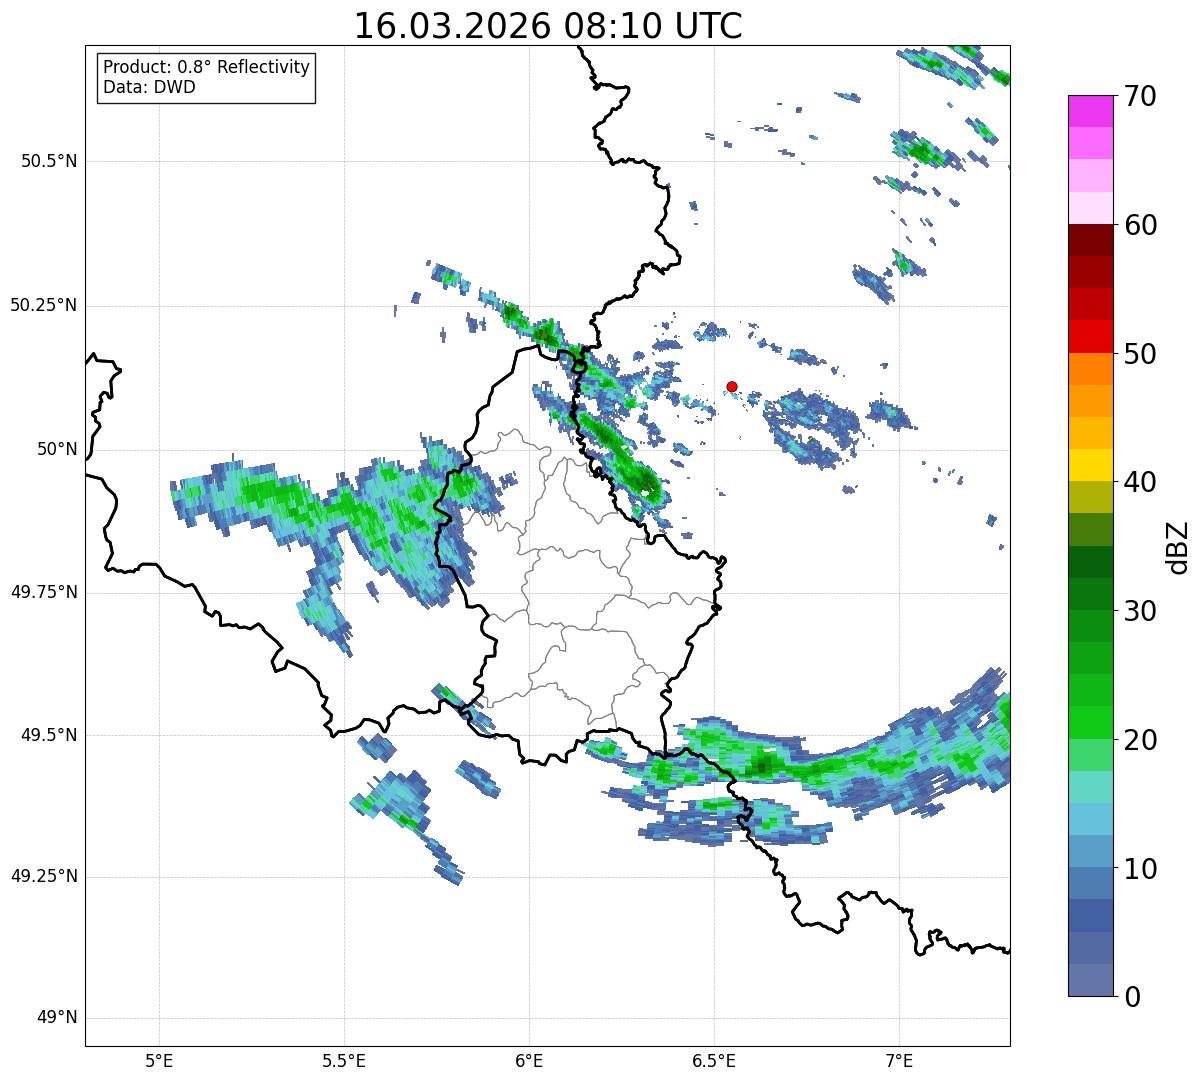The width and height of the screenshot is (1202, 1081).
Task: Click the orange colorbar swatch below 50 dBZ
Action: point(1091,369)
